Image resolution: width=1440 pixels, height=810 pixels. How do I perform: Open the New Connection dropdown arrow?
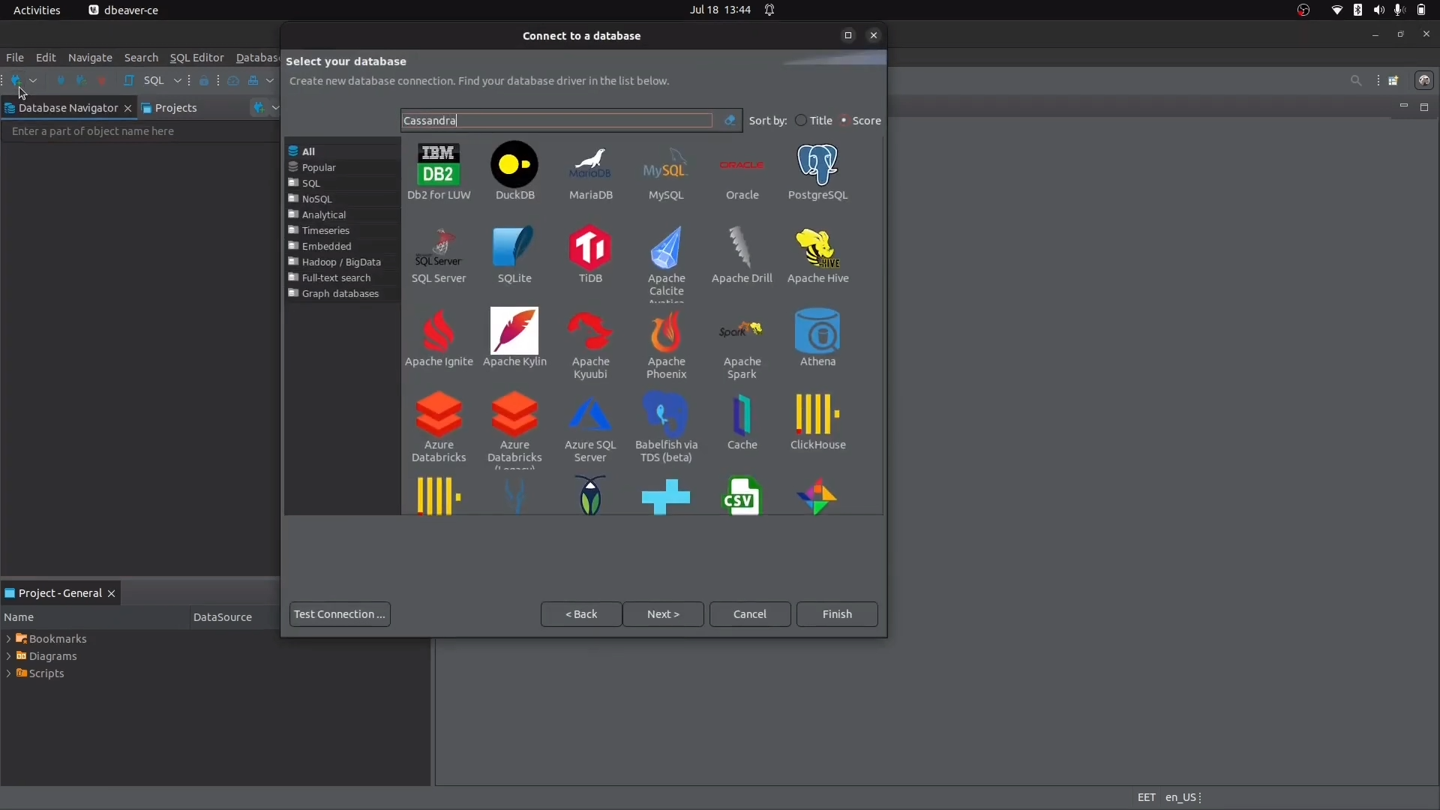33,81
